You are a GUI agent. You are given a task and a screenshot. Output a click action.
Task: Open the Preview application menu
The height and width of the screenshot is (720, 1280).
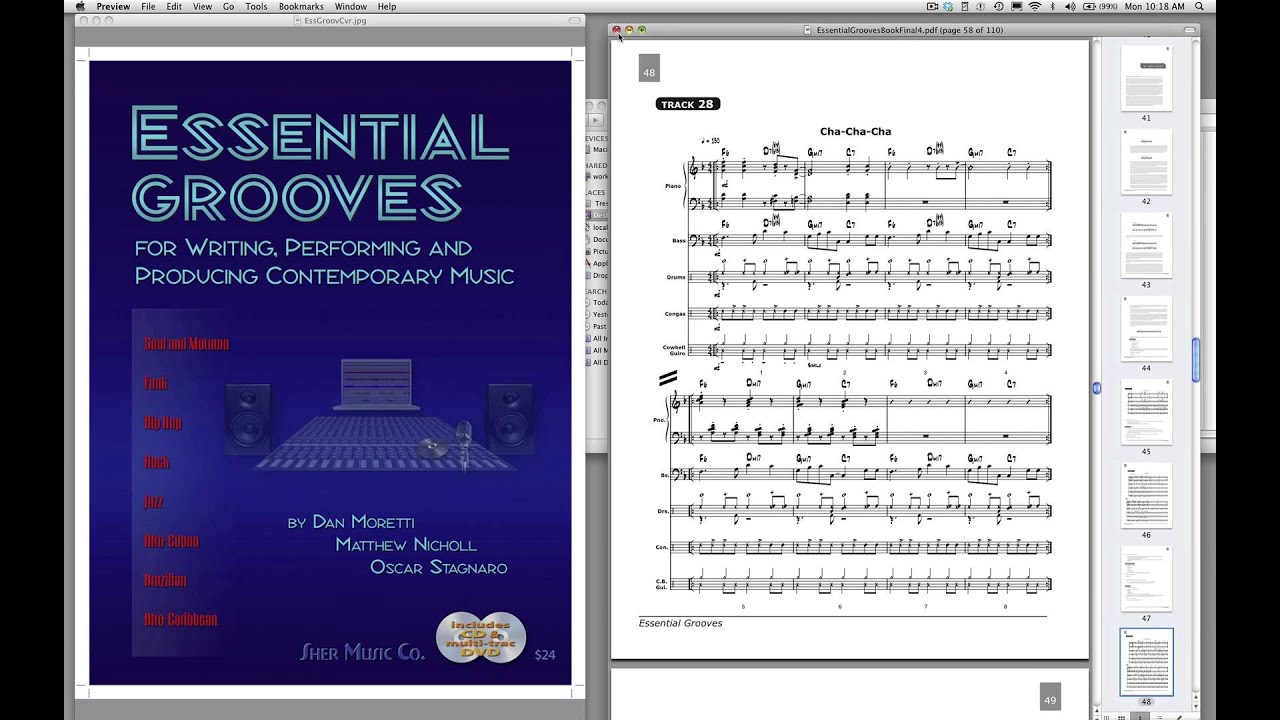point(113,6)
